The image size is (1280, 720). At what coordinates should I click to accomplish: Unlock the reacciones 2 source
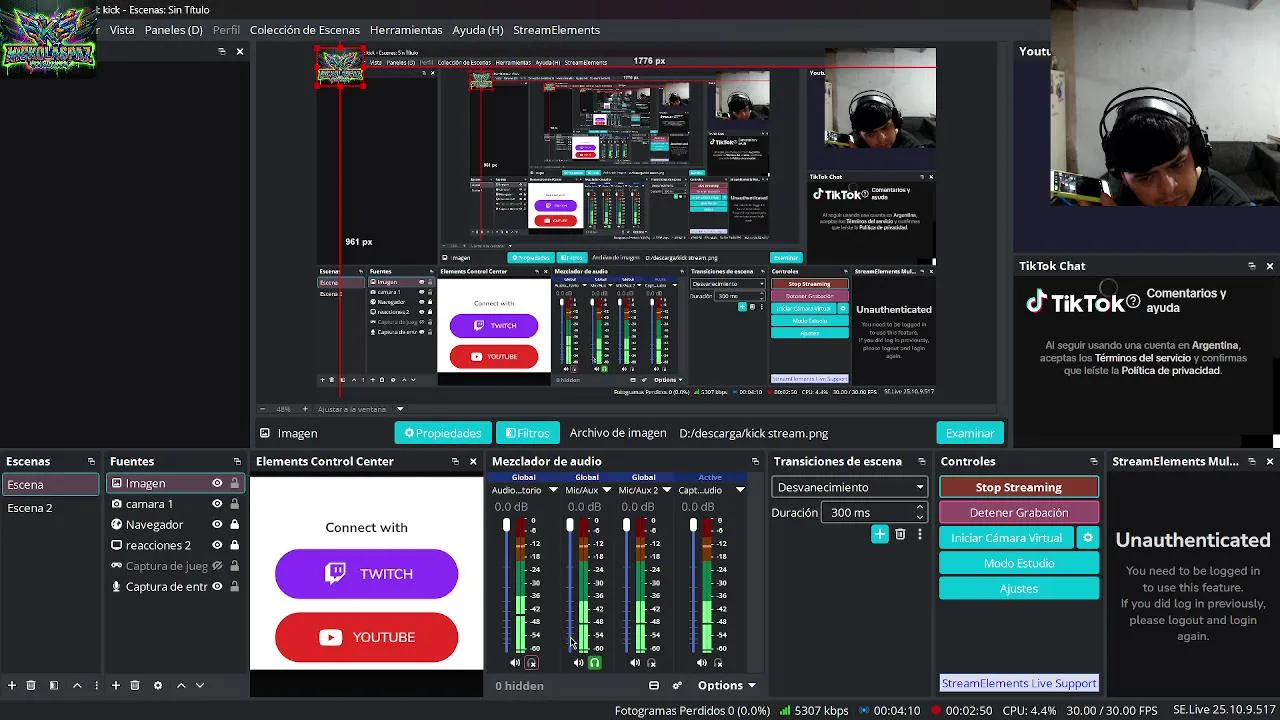click(x=235, y=545)
